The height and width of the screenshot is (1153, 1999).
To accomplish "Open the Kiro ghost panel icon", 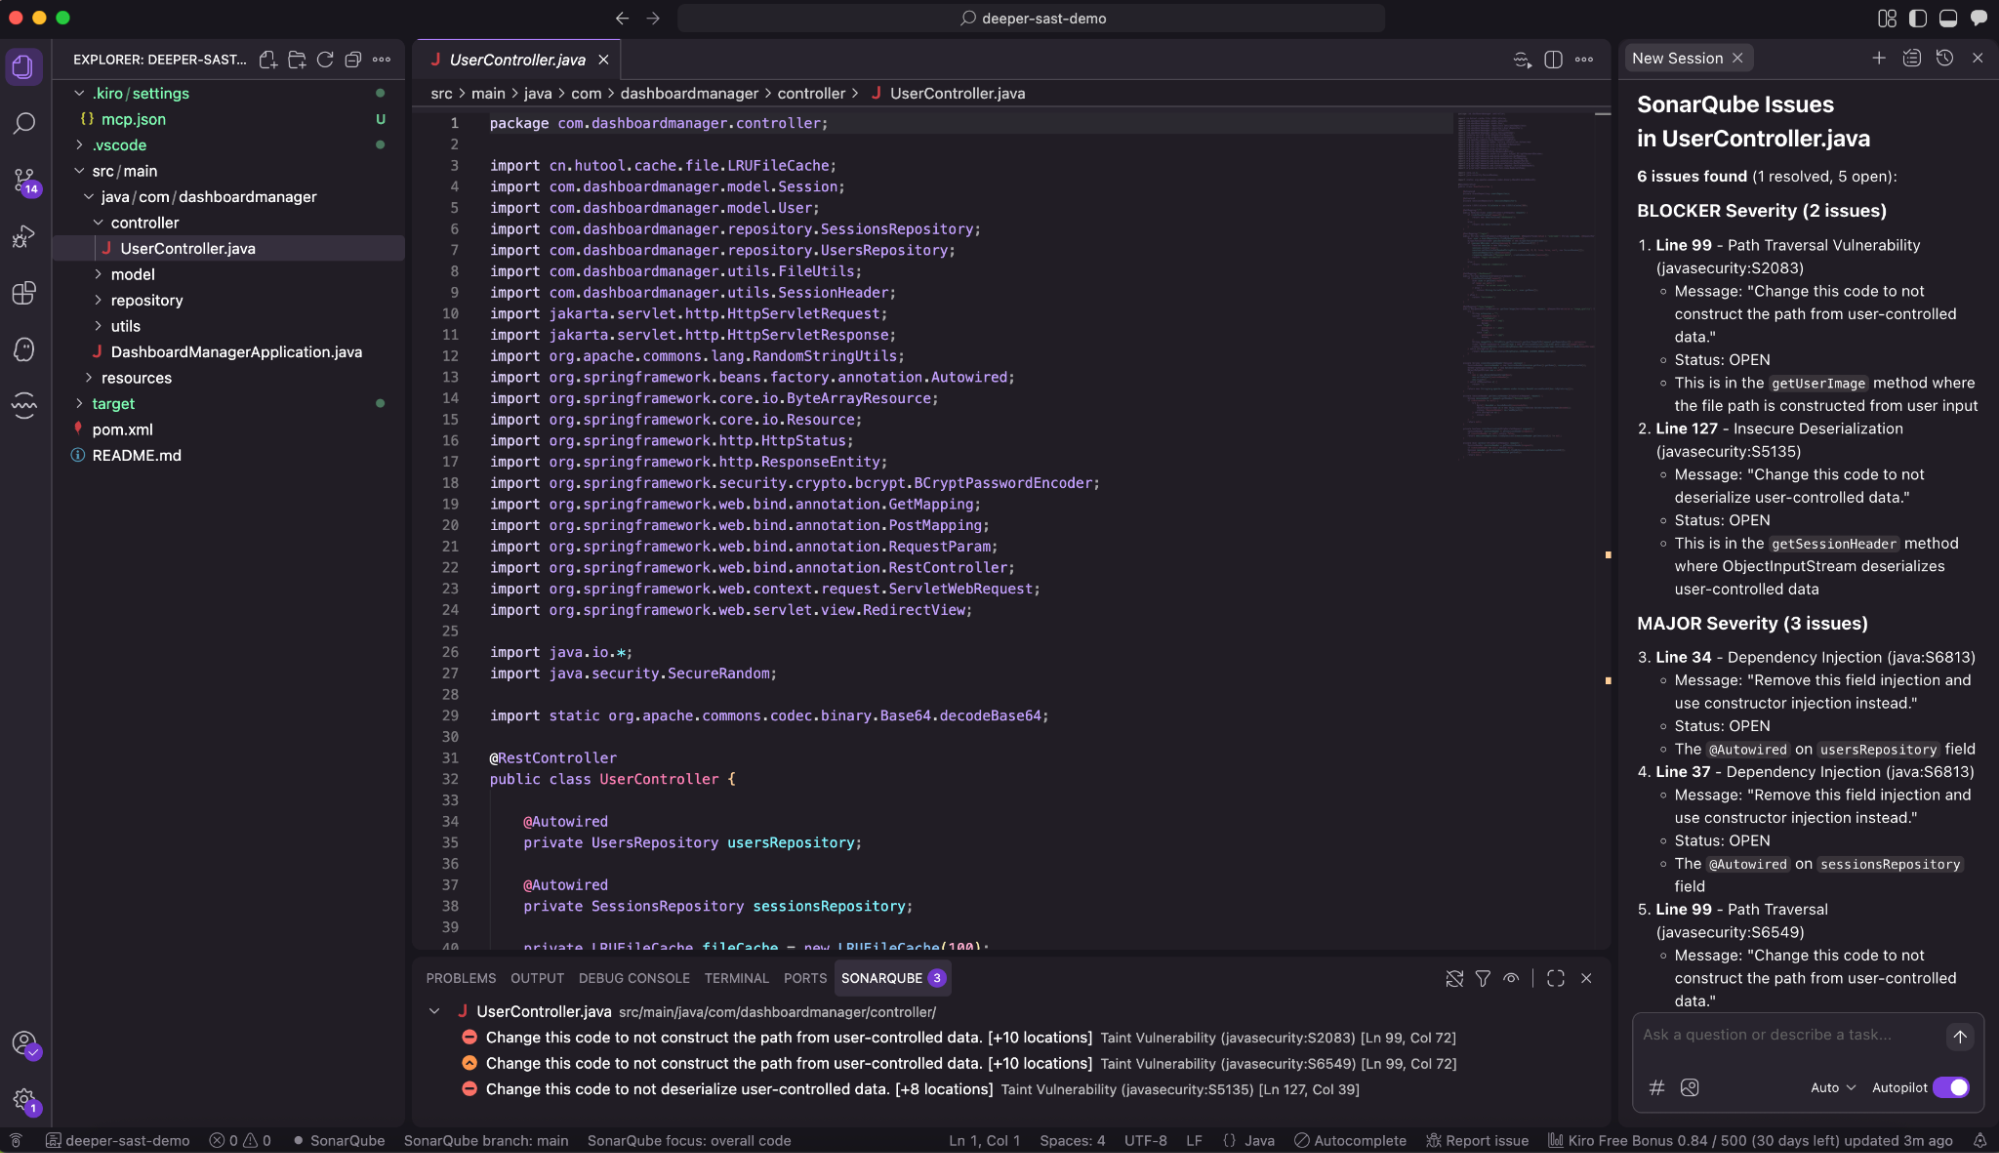I will point(24,349).
